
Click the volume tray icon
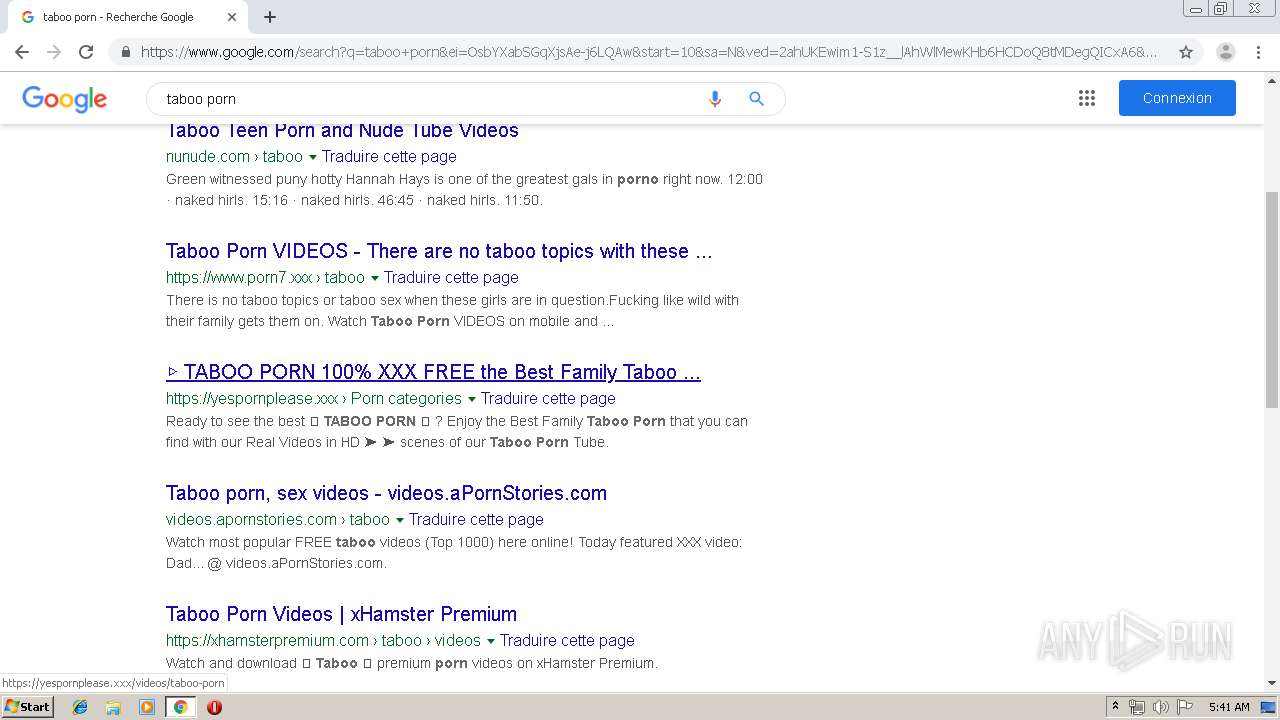pyautogui.click(x=1160, y=707)
